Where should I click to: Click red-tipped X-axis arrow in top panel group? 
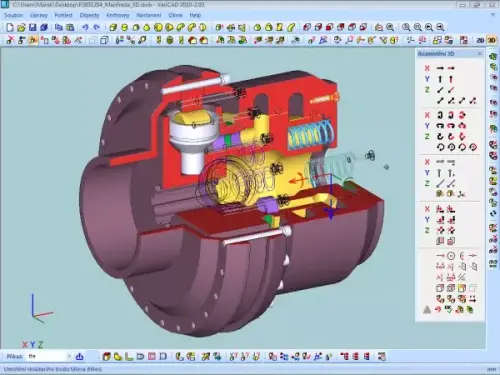pyautogui.click(x=451, y=68)
